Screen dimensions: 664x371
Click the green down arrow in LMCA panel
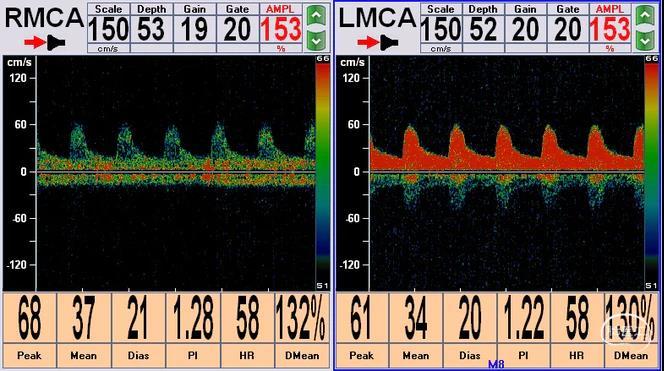[x=645, y=41]
